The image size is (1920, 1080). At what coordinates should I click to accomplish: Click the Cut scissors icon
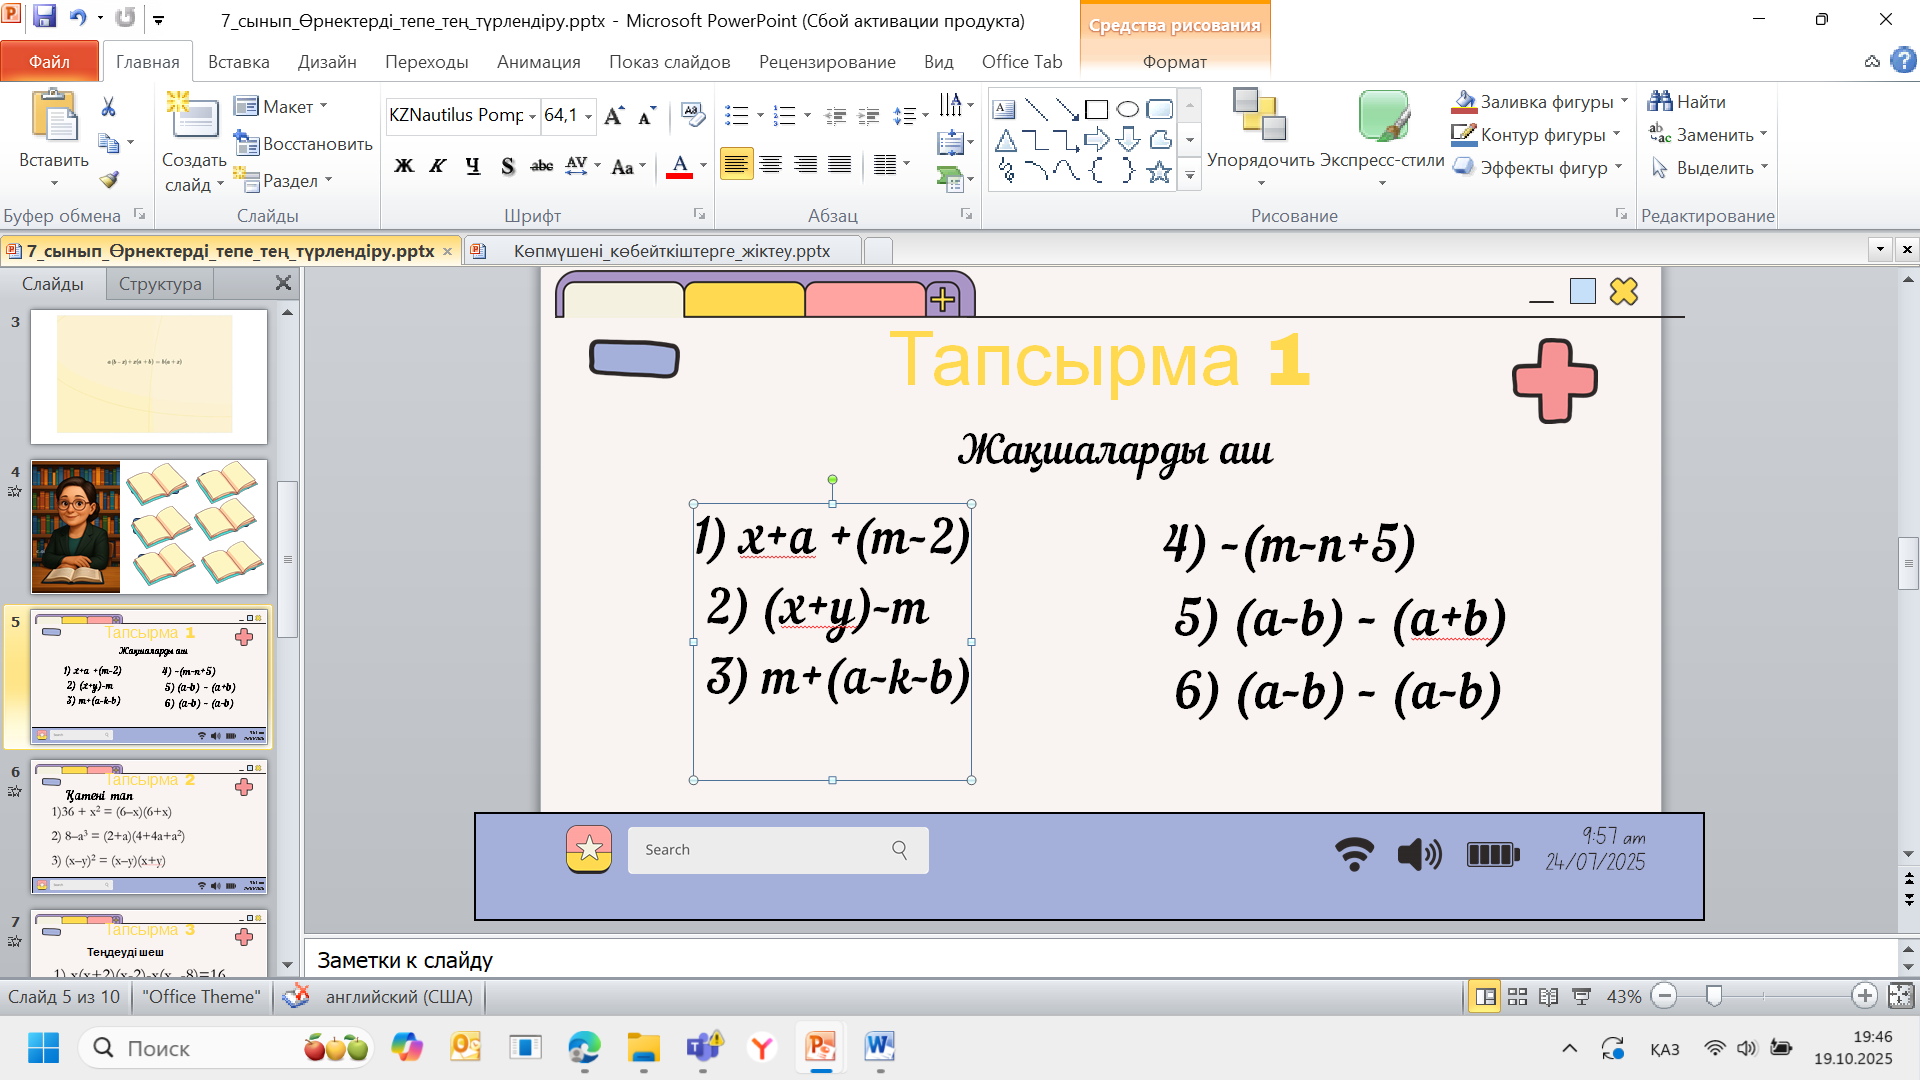point(109,107)
